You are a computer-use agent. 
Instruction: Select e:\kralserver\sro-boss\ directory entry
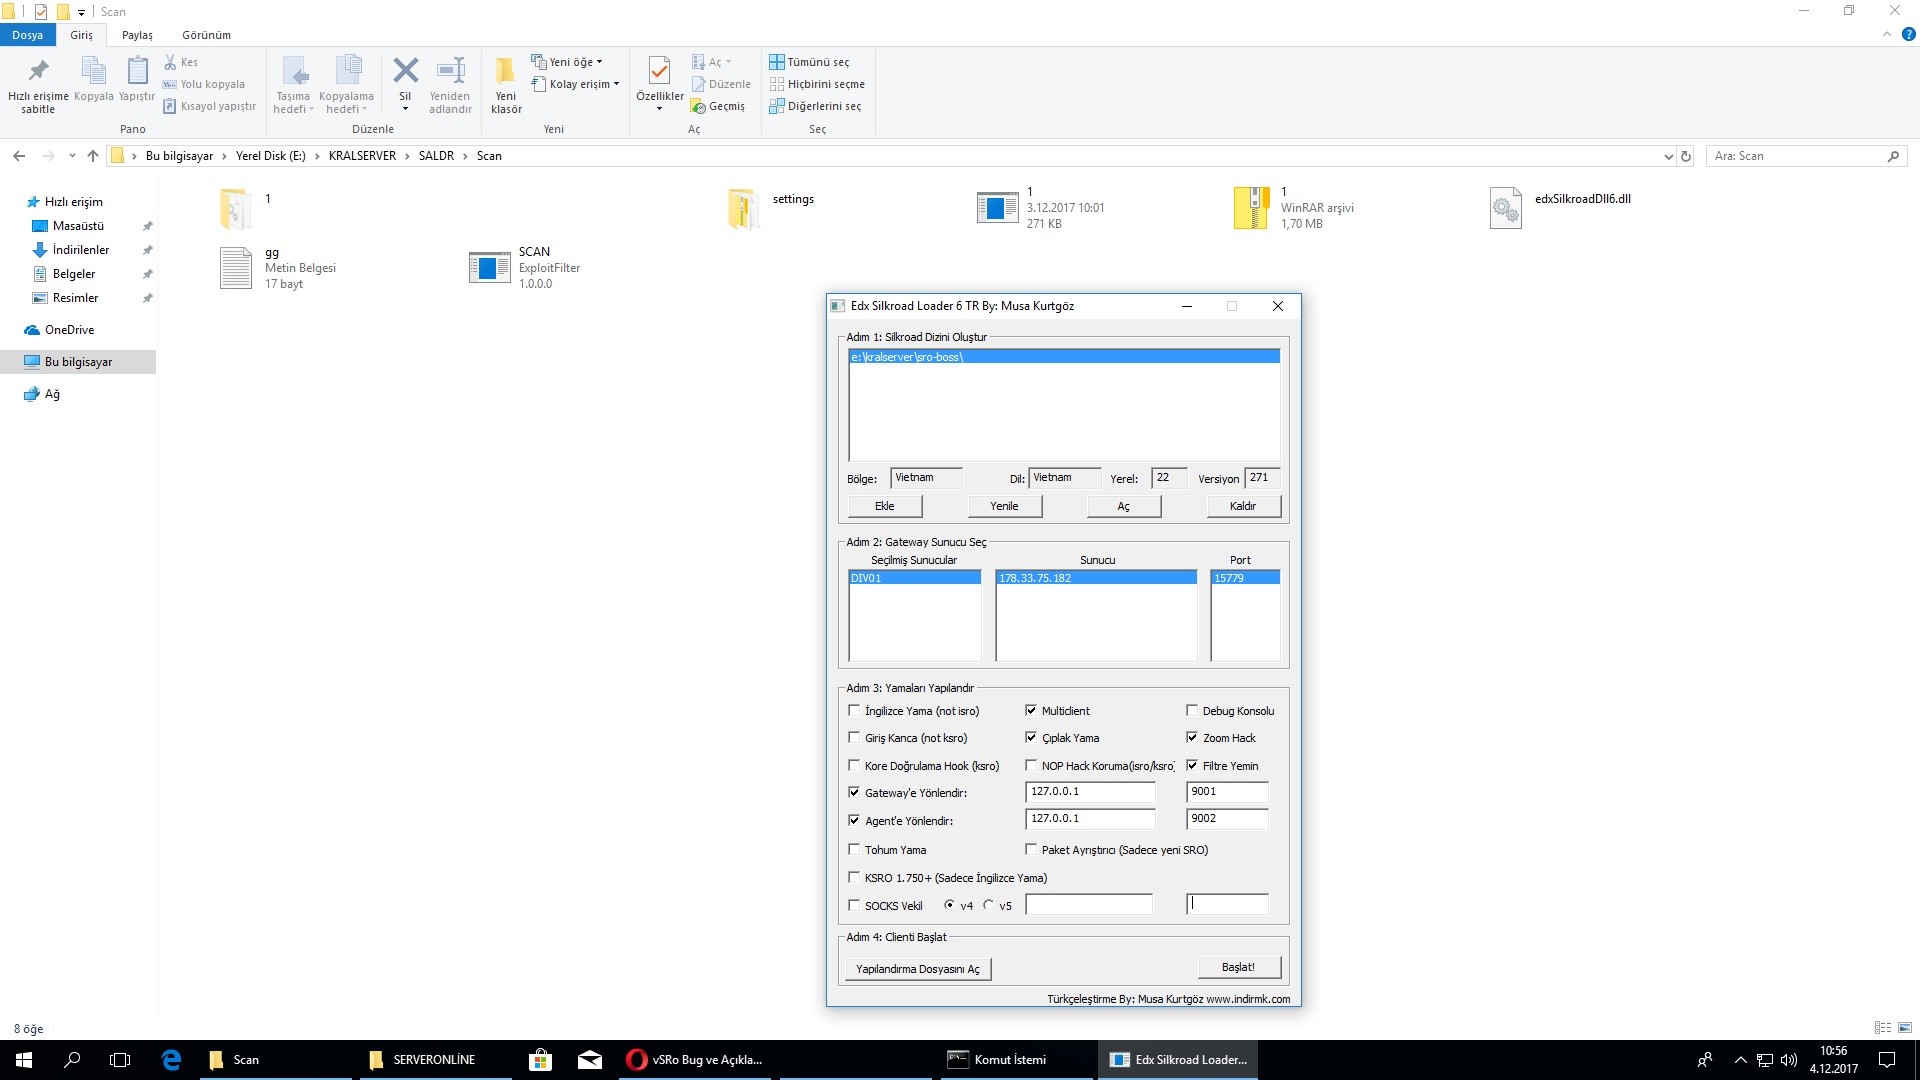click(x=1064, y=357)
